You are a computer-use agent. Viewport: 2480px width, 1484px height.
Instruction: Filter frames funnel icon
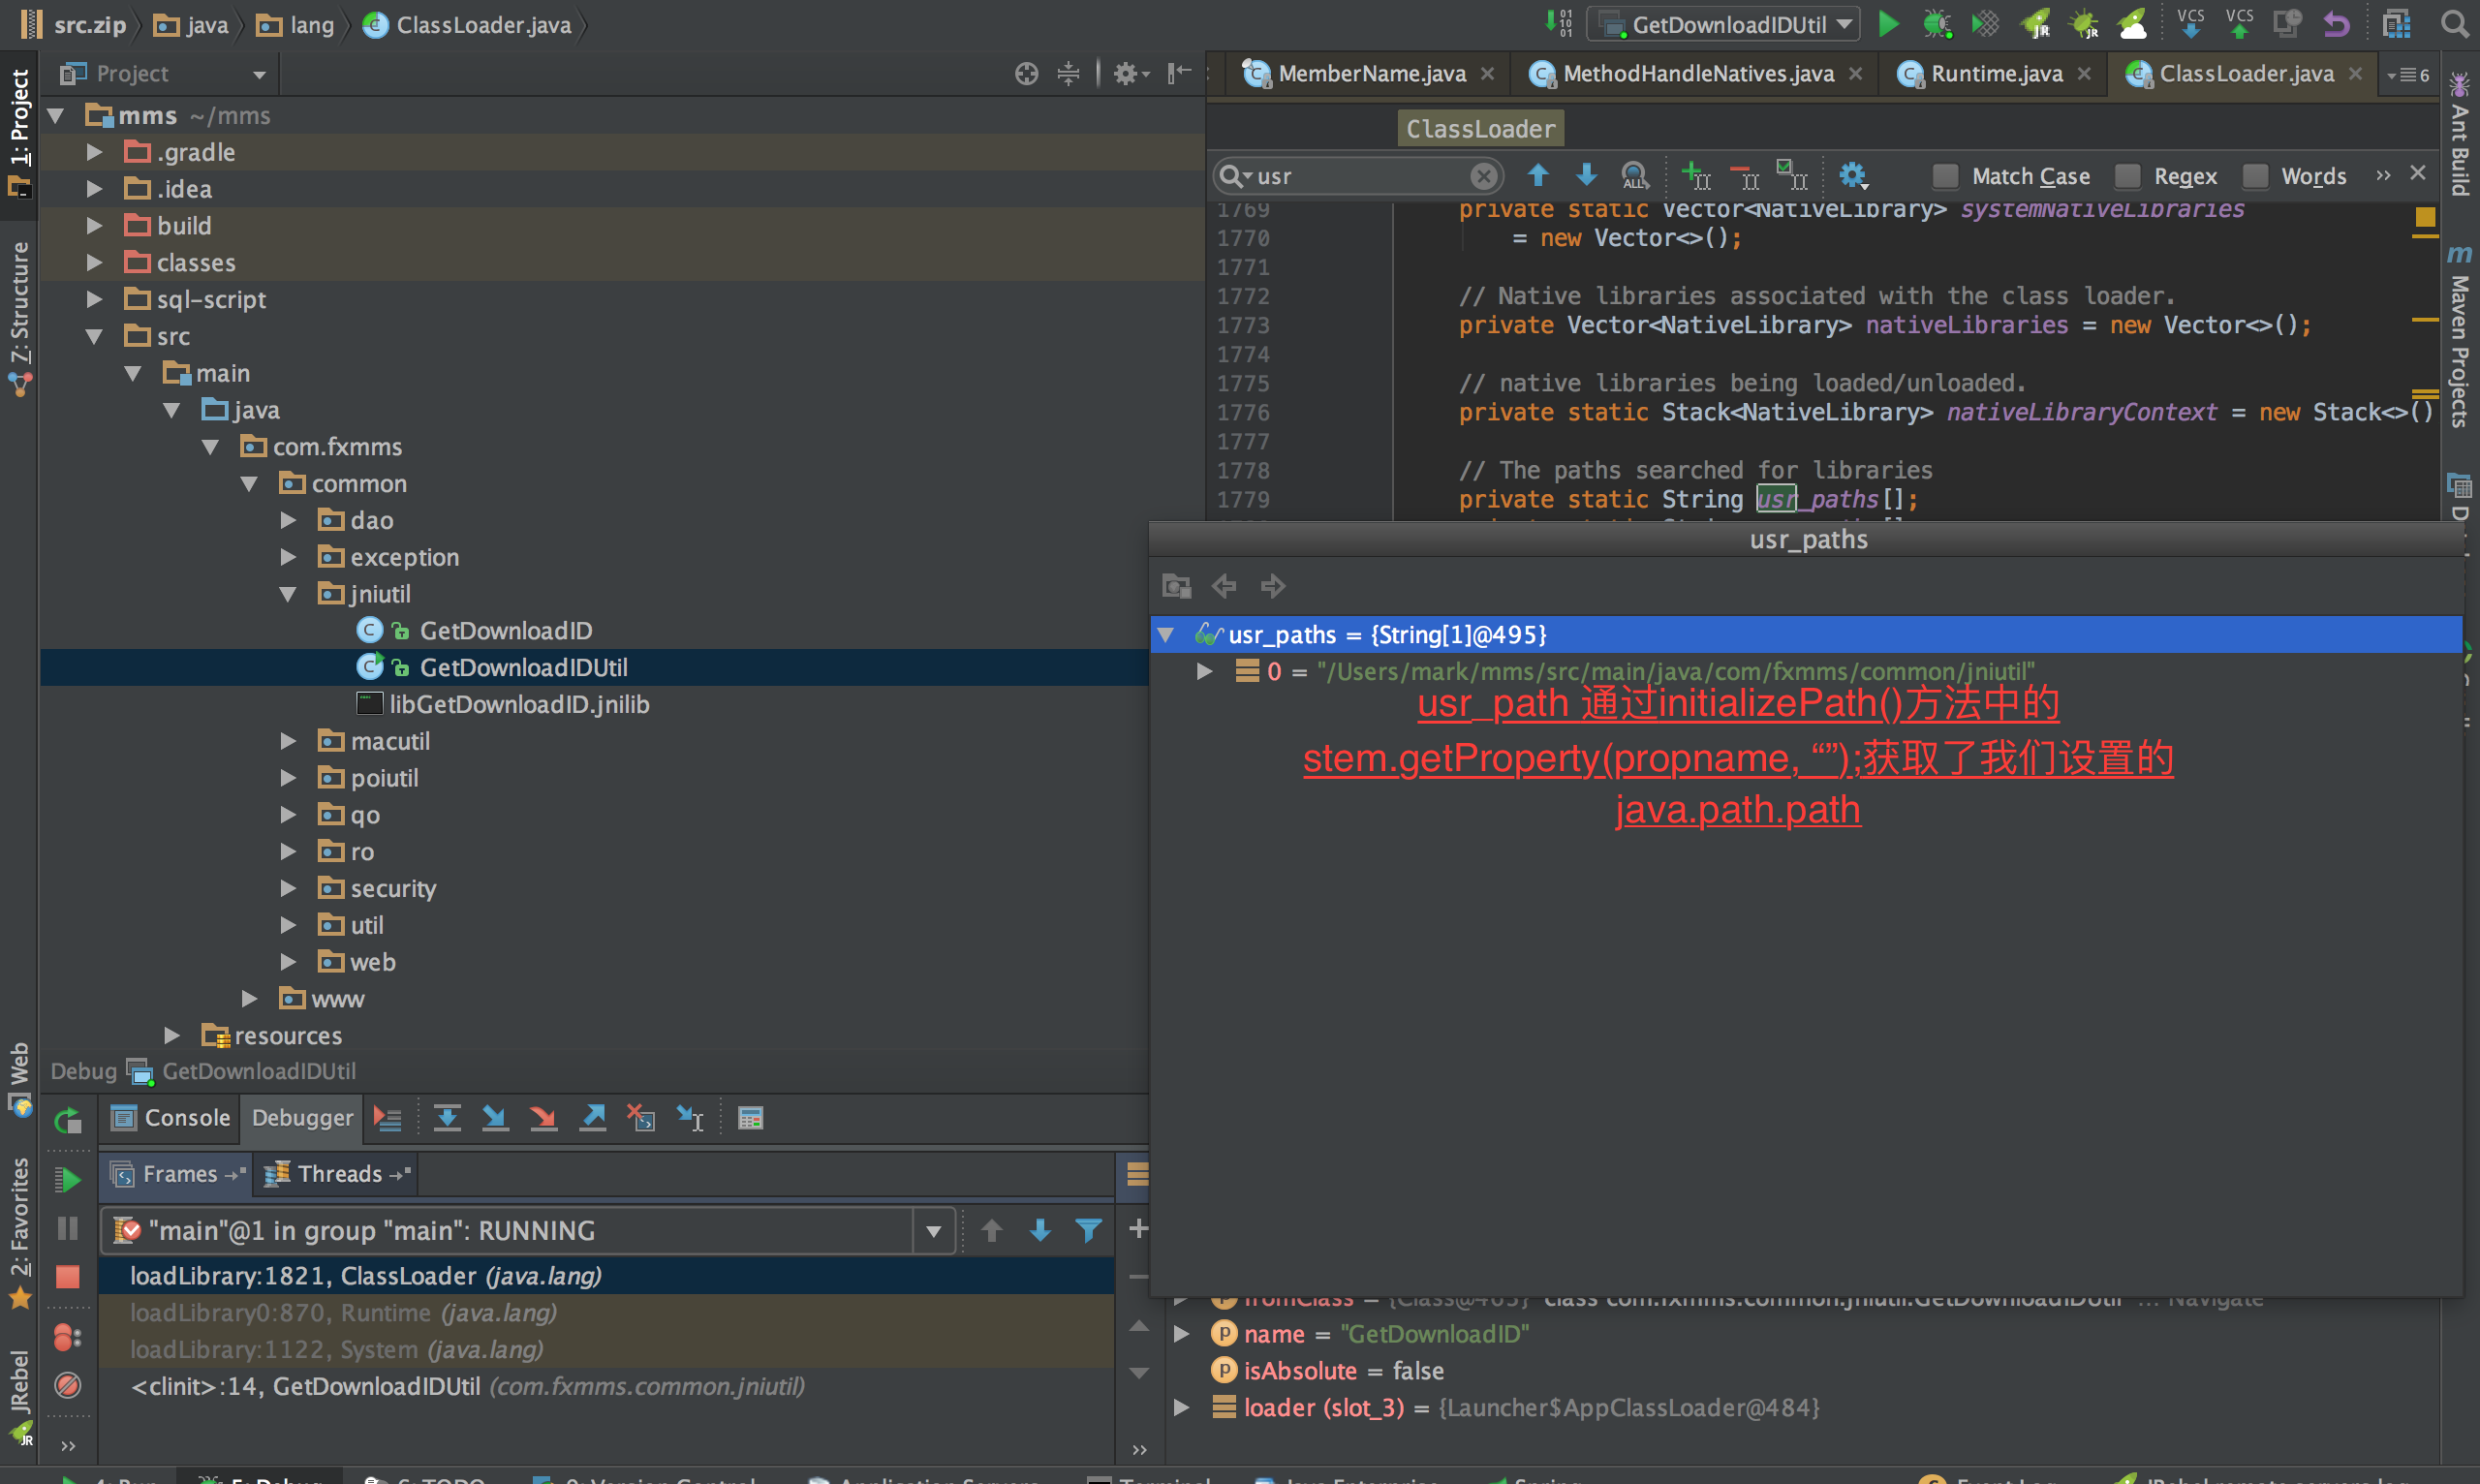coord(1088,1230)
